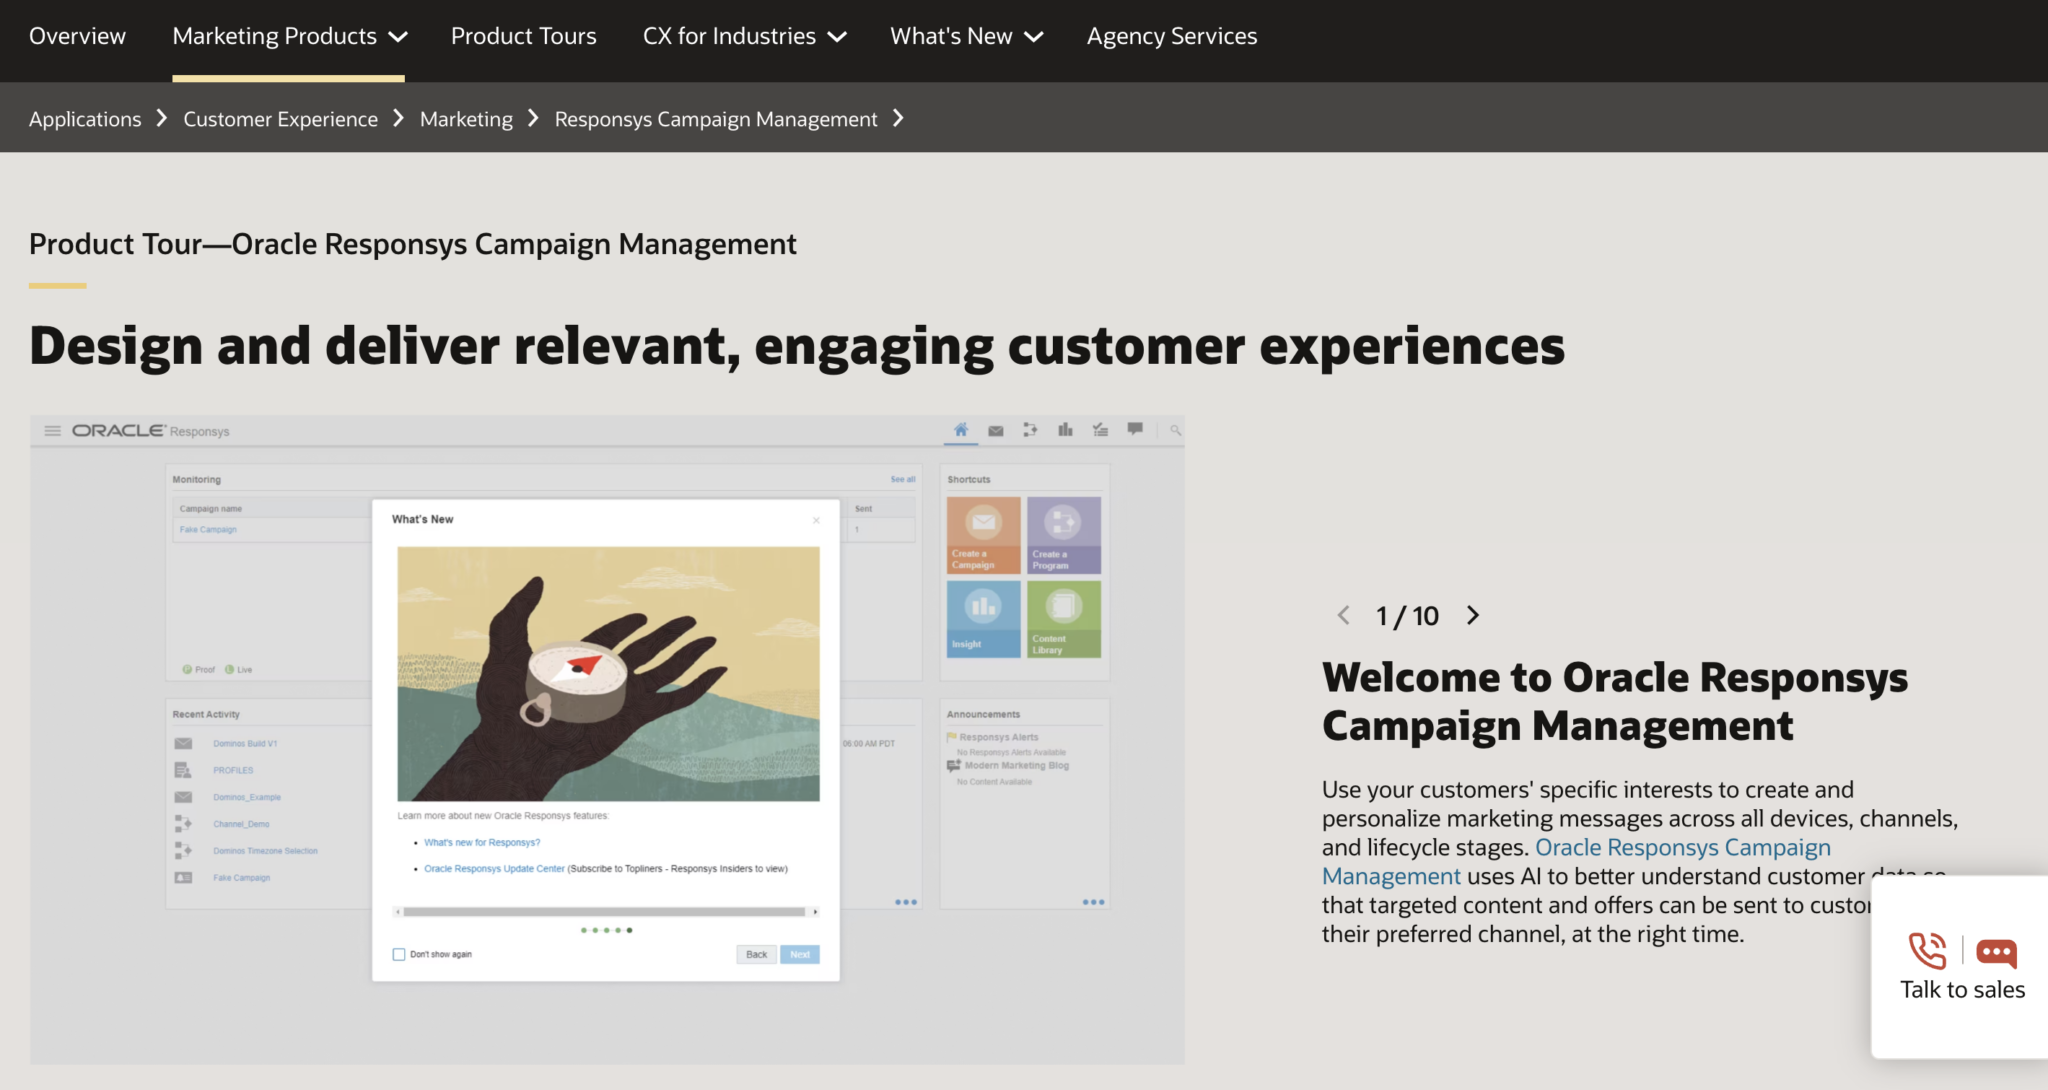2048x1090 pixels.
Task: Click the What's New dialog horizontal scrollbar
Action: 606,912
